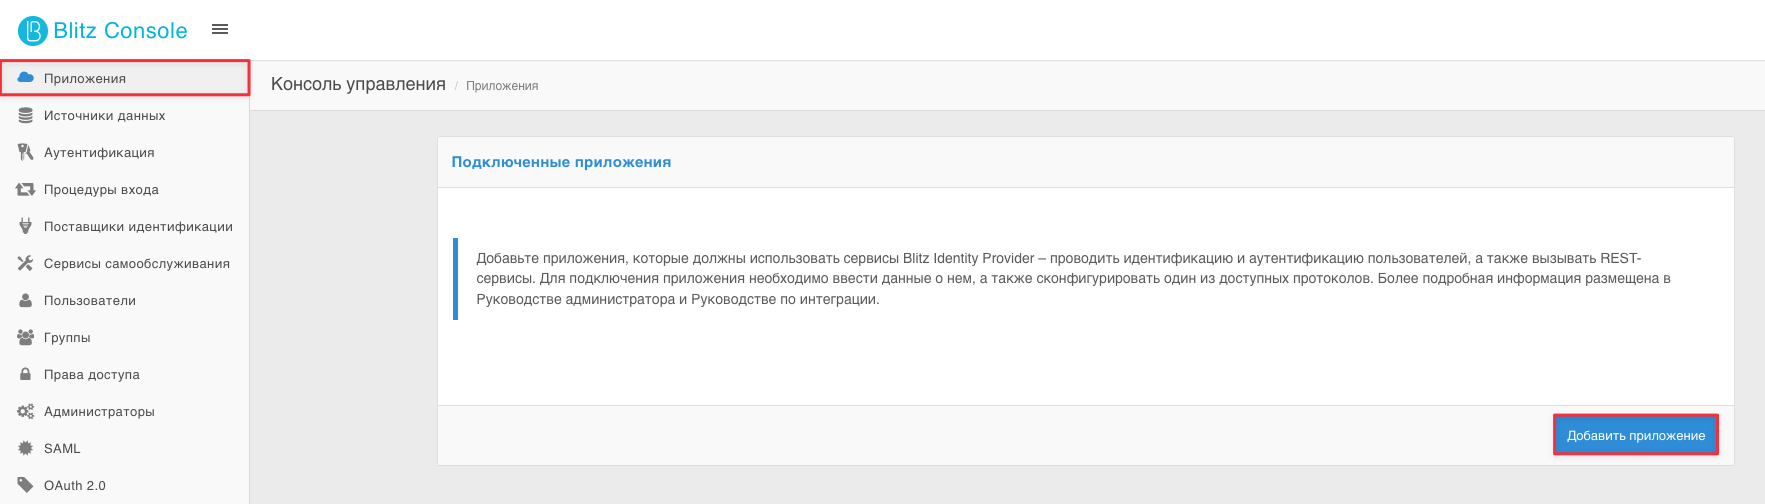
Task: Click the lock icon for Права доступа
Action: coord(26,374)
